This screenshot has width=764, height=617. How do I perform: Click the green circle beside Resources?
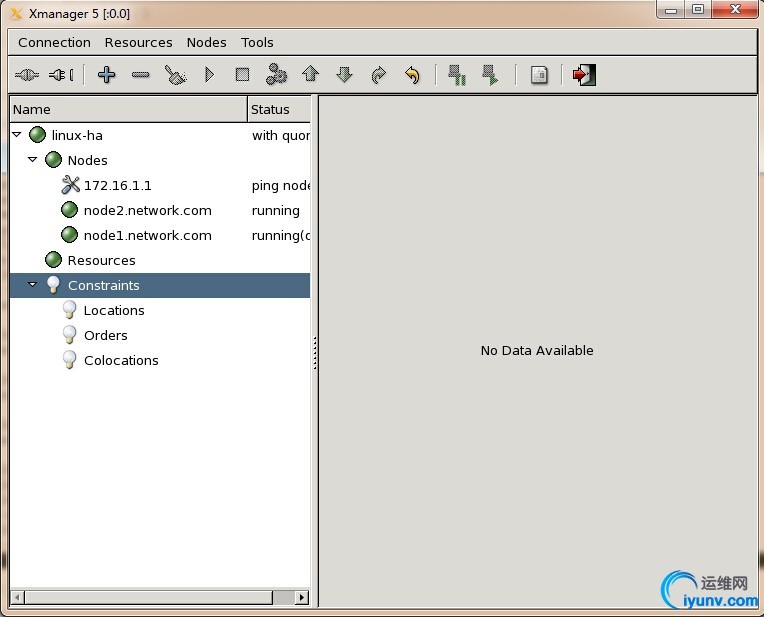click(x=53, y=260)
